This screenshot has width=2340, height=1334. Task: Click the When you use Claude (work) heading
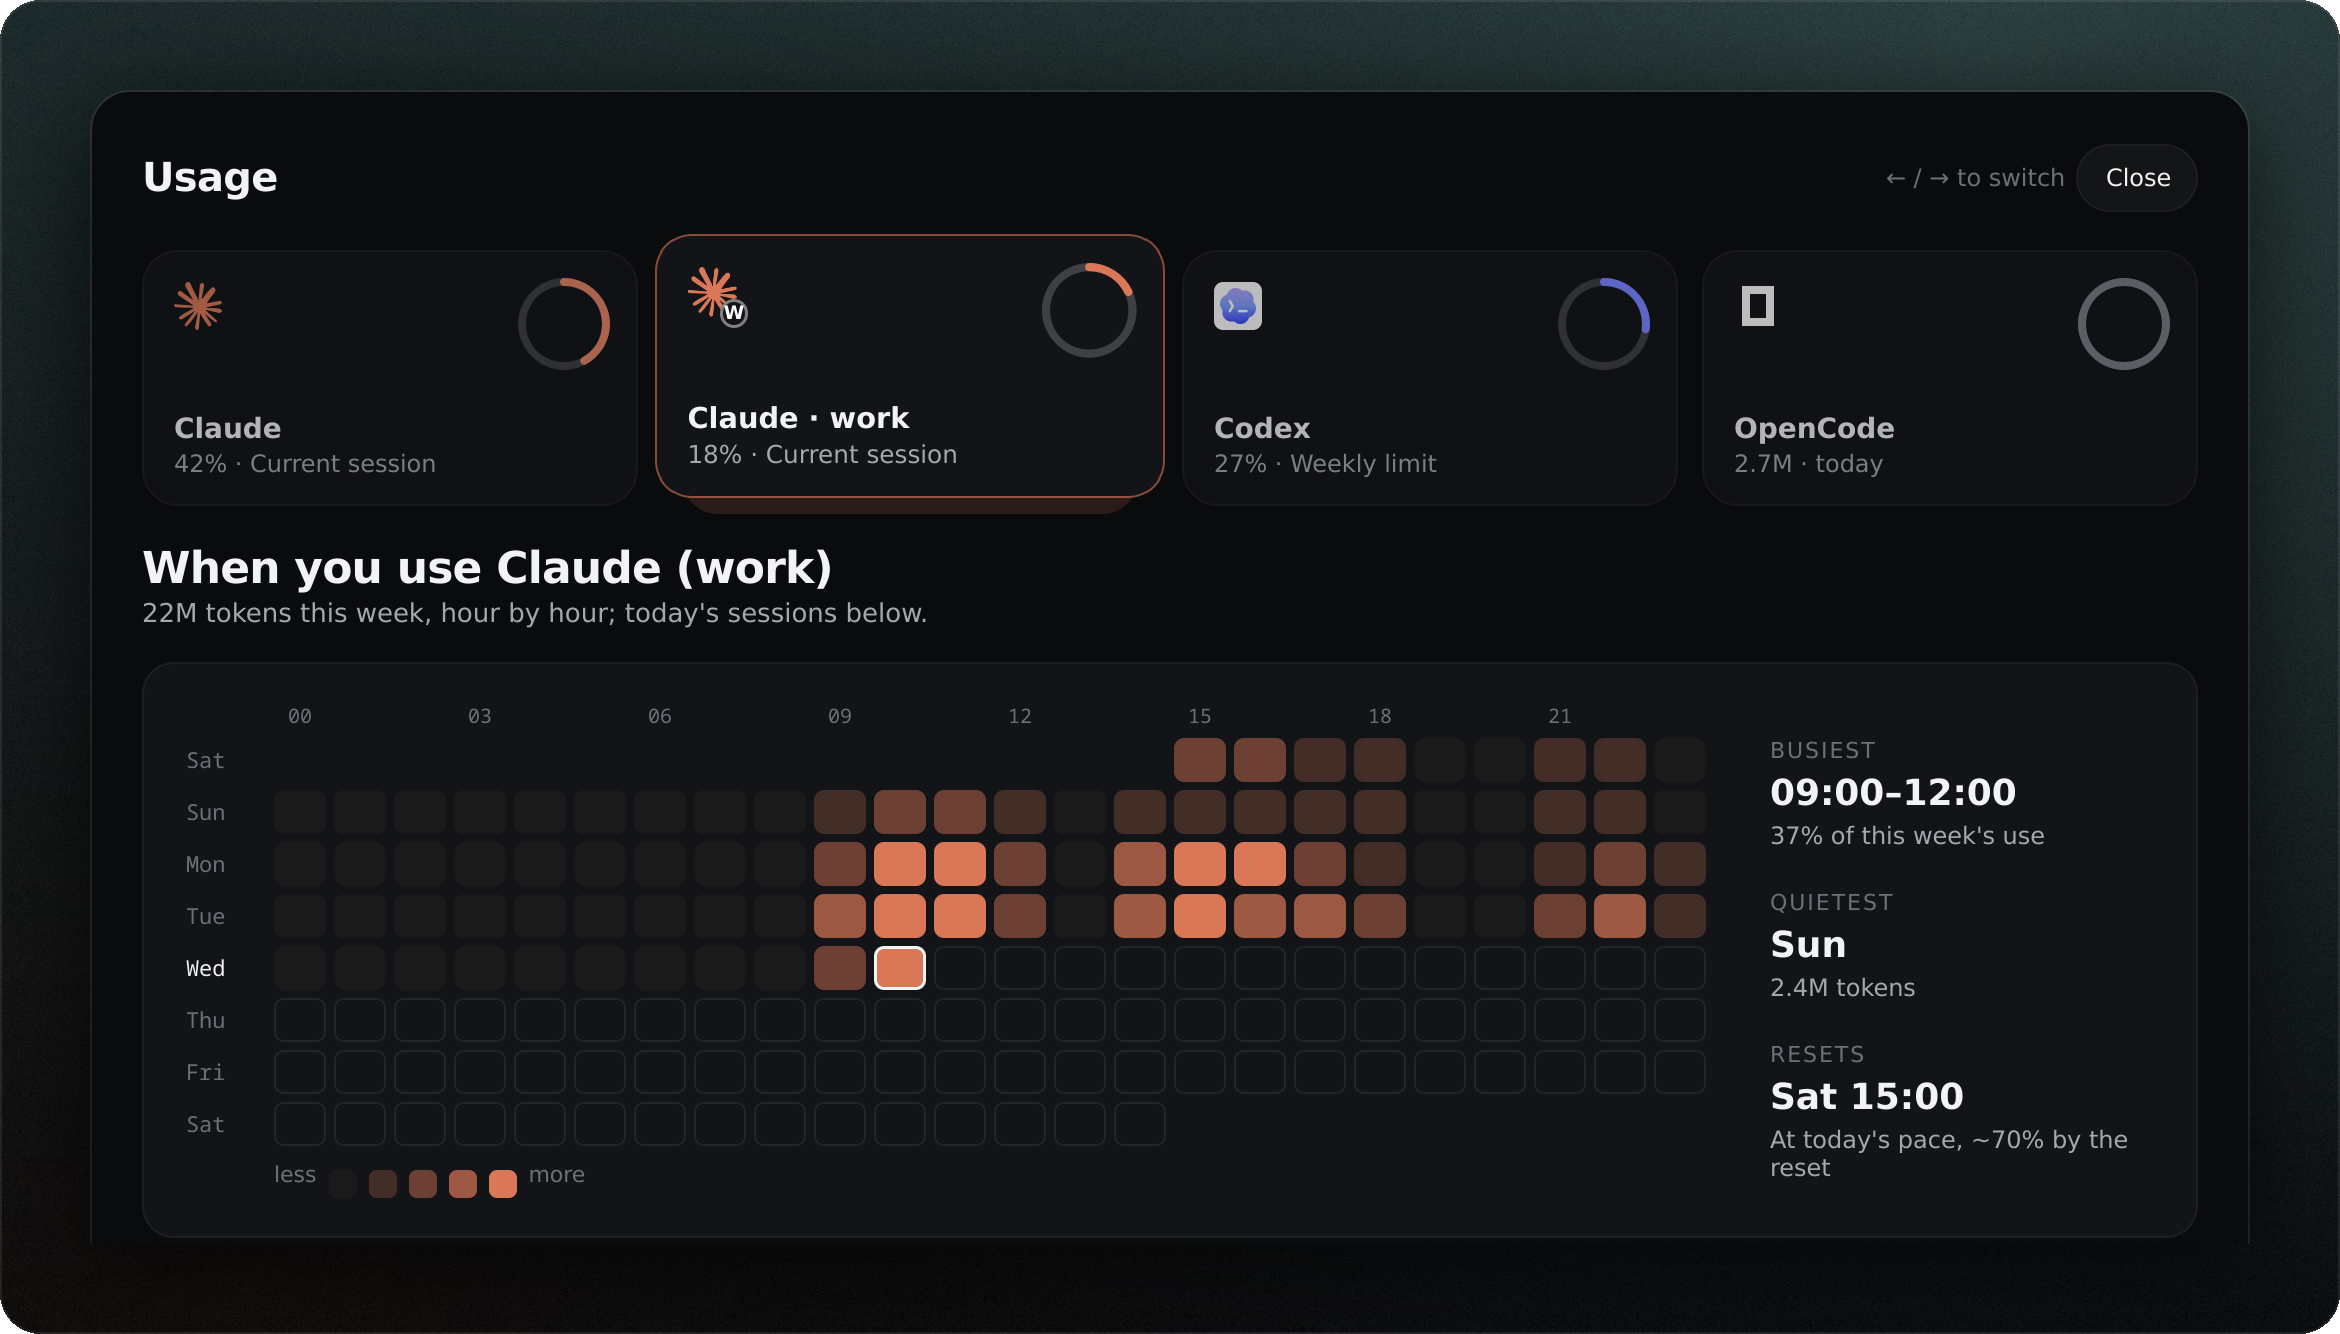(487, 568)
